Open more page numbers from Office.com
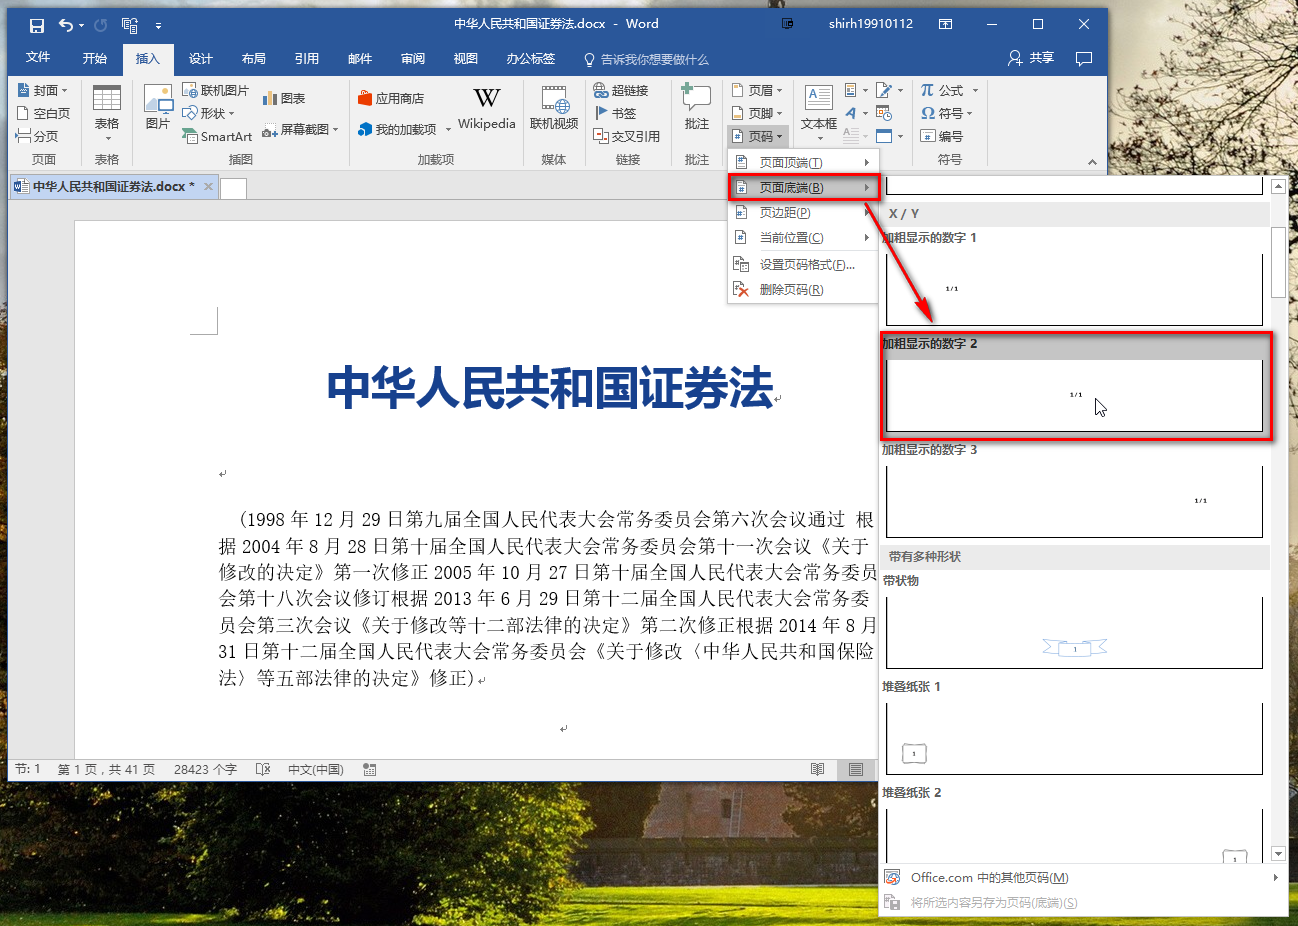Viewport: 1298px width, 926px height. pos(1082,878)
